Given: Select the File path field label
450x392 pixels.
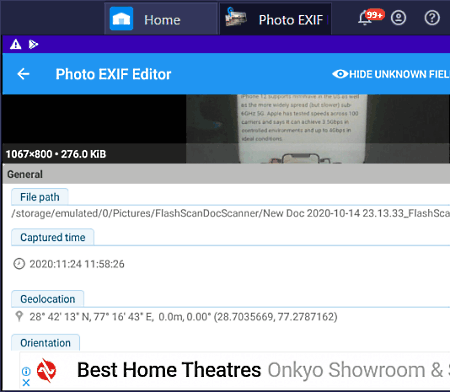Looking at the screenshot, I should coord(40,197).
